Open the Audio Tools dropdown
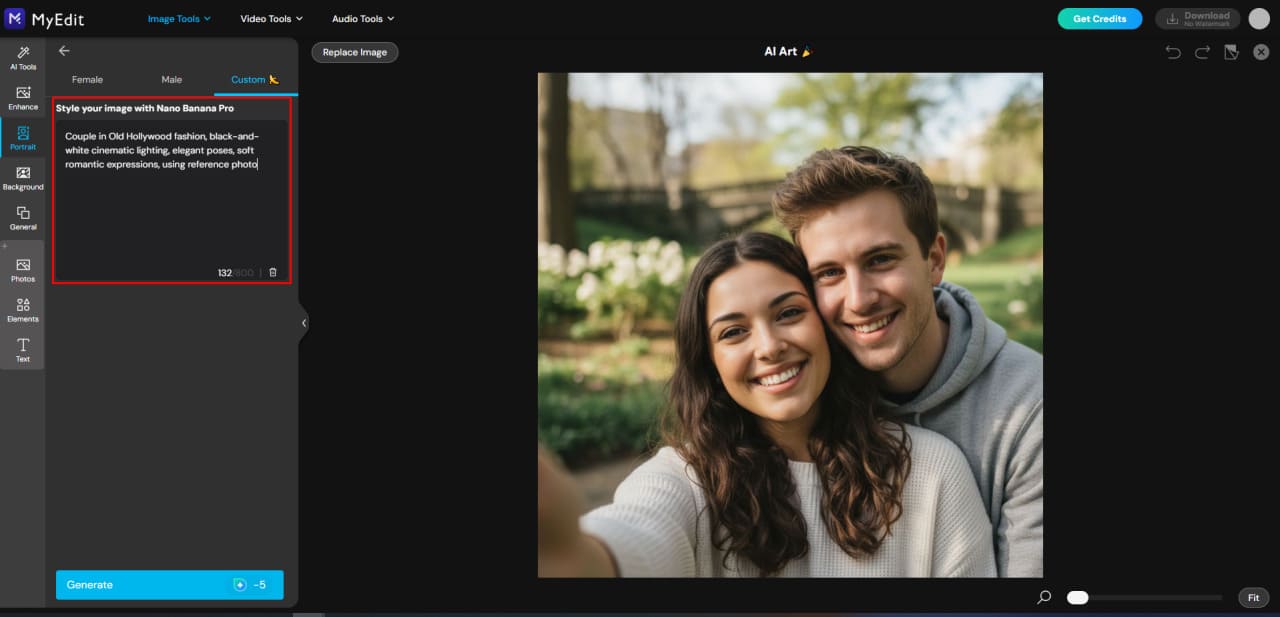The width and height of the screenshot is (1280, 617). [x=361, y=18]
